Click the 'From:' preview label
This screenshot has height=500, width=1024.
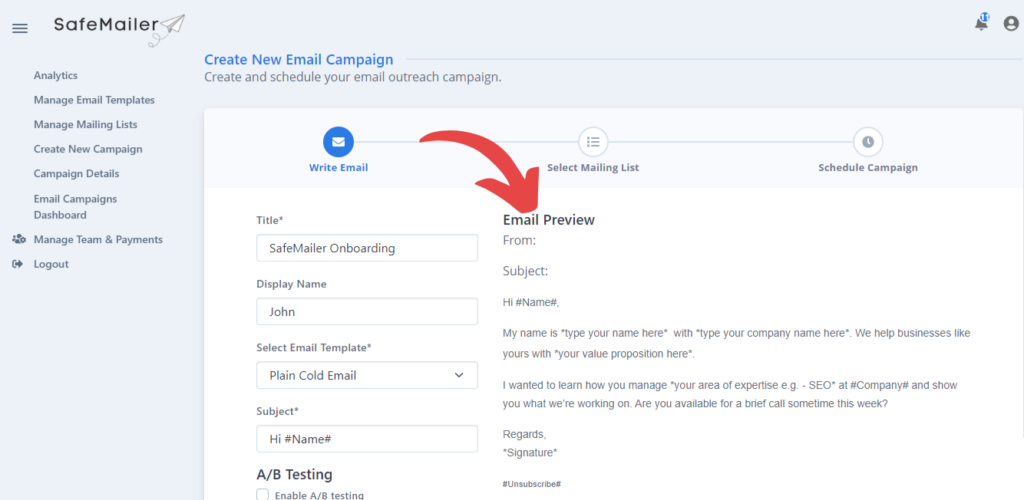point(519,240)
